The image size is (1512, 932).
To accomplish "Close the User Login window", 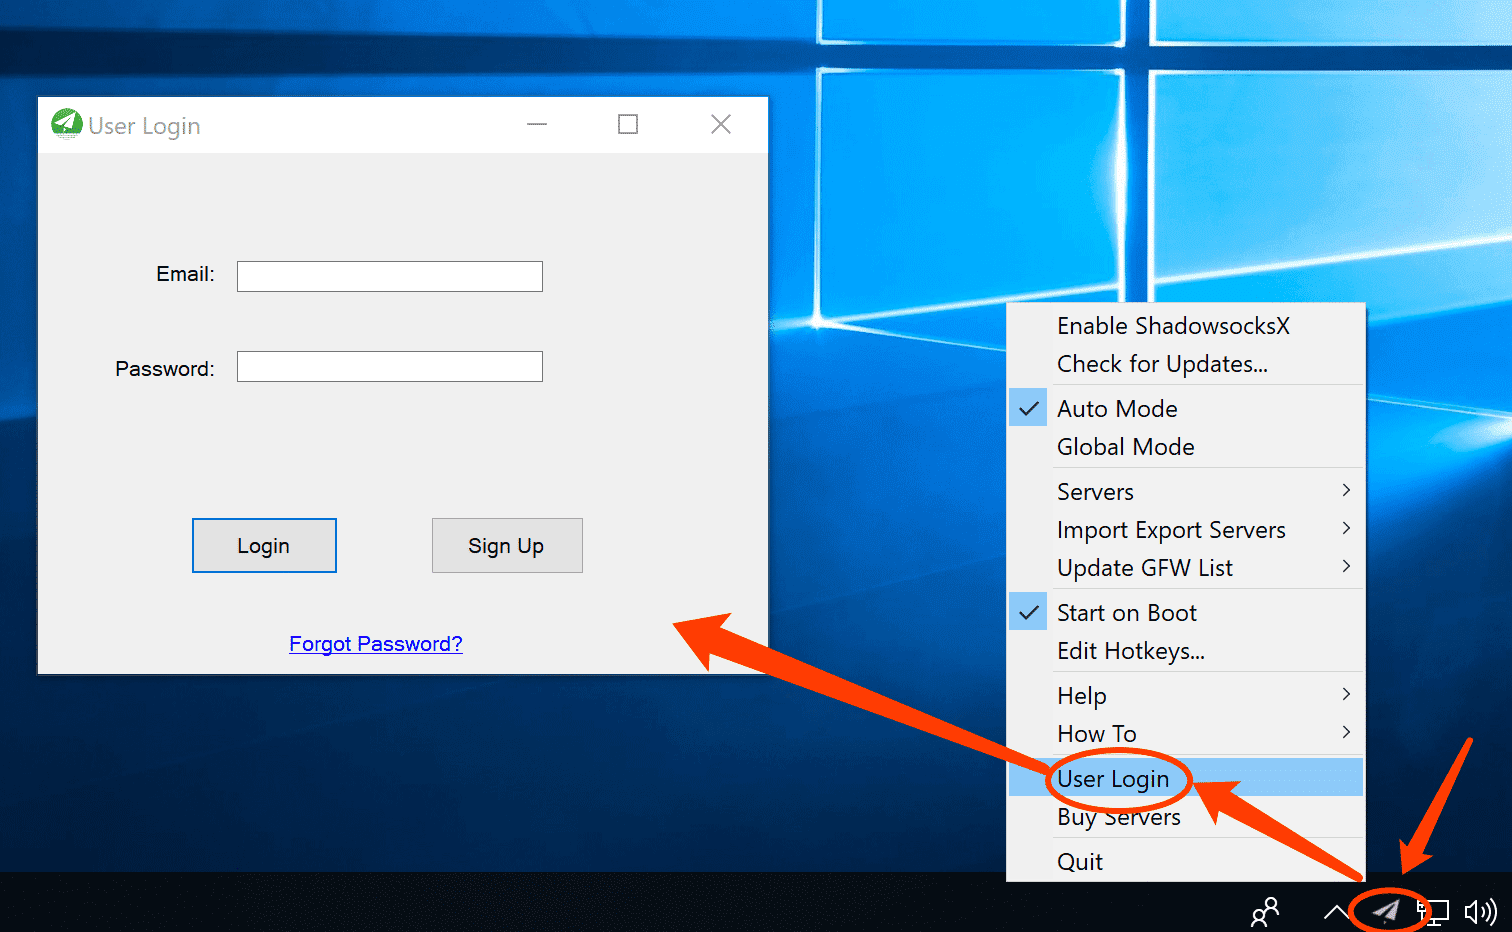I will tap(721, 124).
